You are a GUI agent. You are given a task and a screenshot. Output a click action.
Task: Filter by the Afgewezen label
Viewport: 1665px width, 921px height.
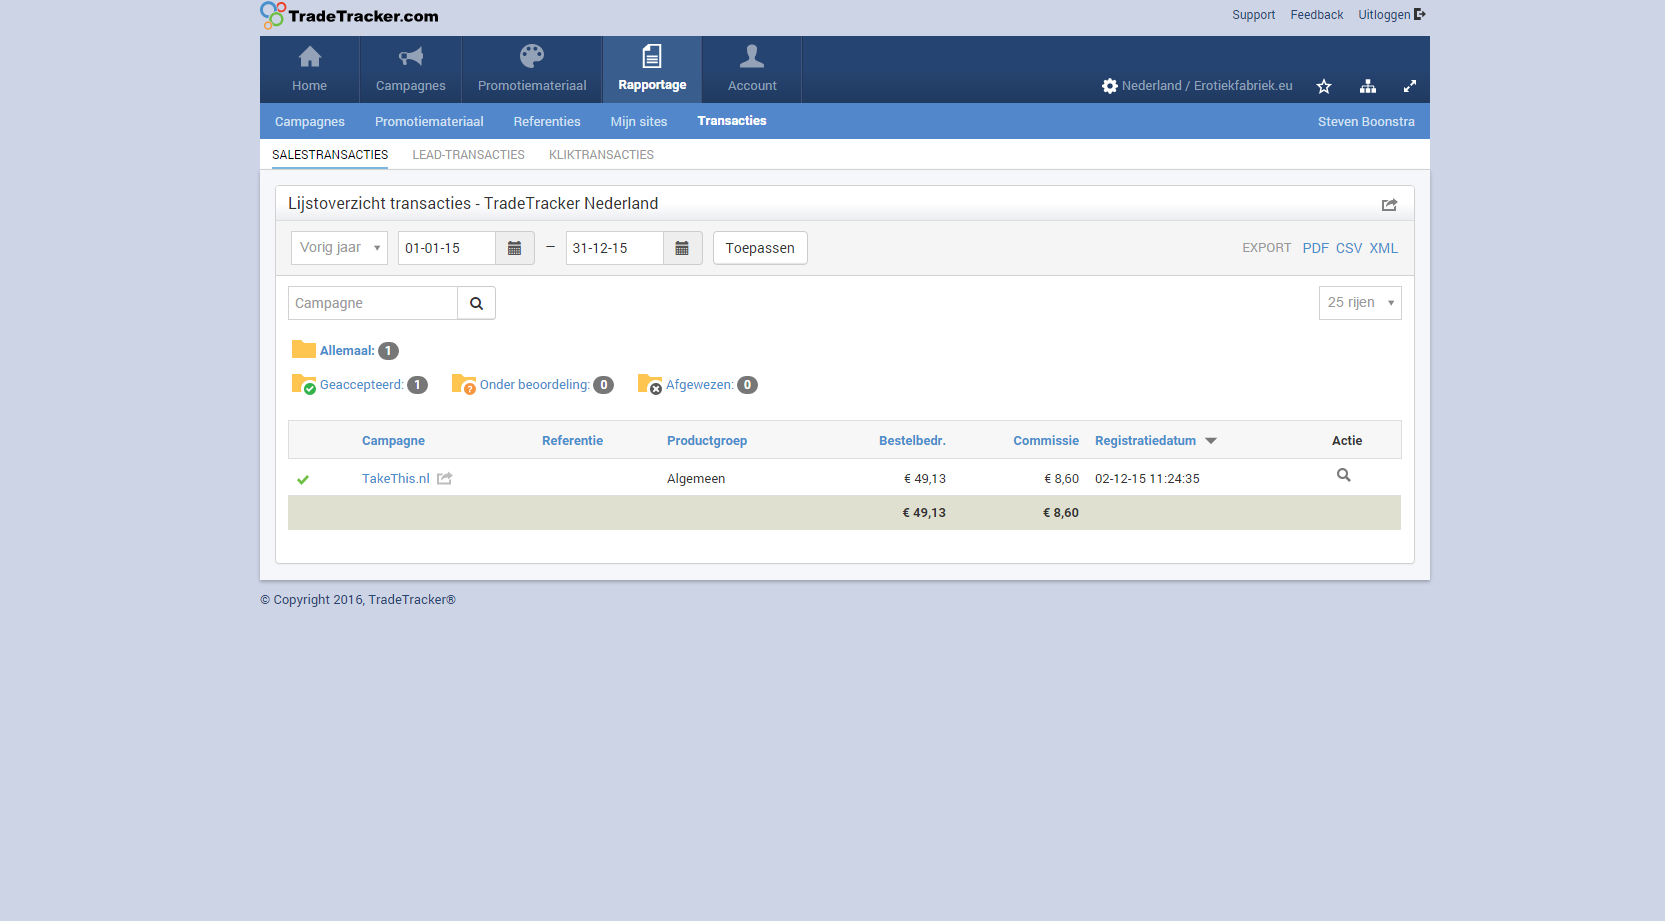tap(700, 385)
